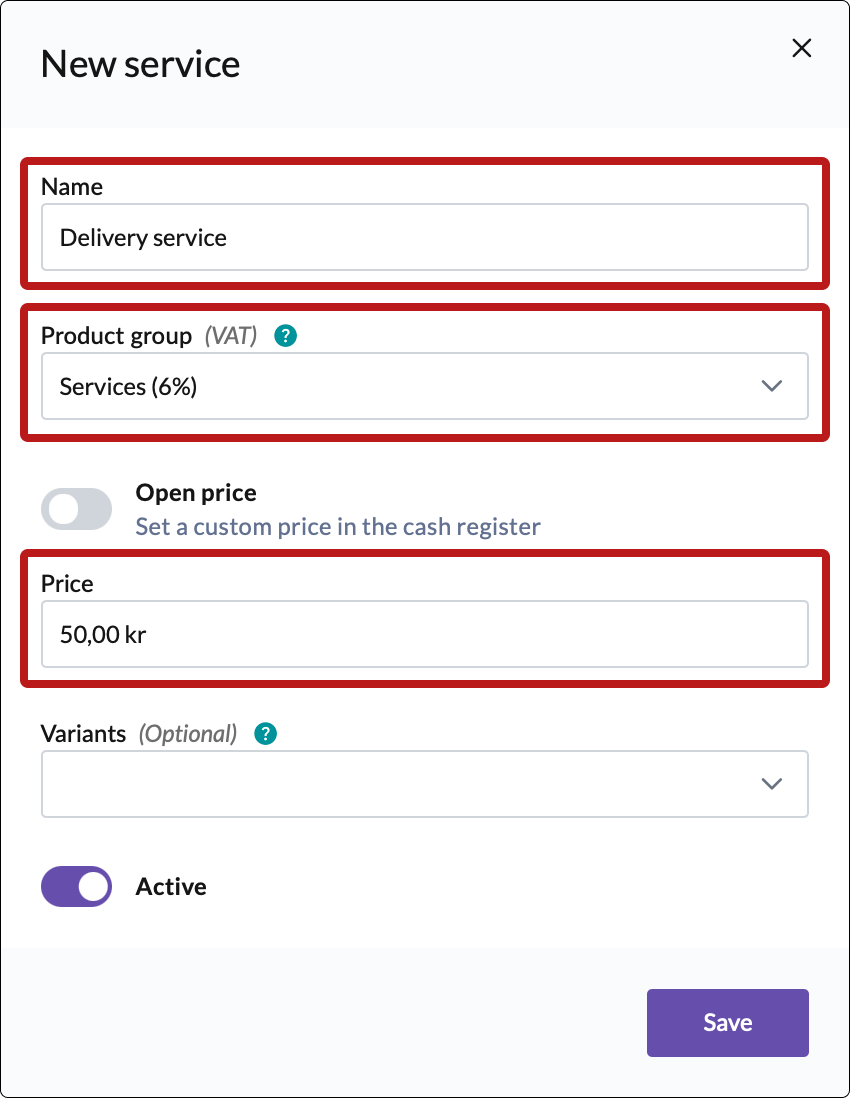The width and height of the screenshot is (850, 1098).
Task: Click the (Optional) text beside Variants
Action: 188,734
